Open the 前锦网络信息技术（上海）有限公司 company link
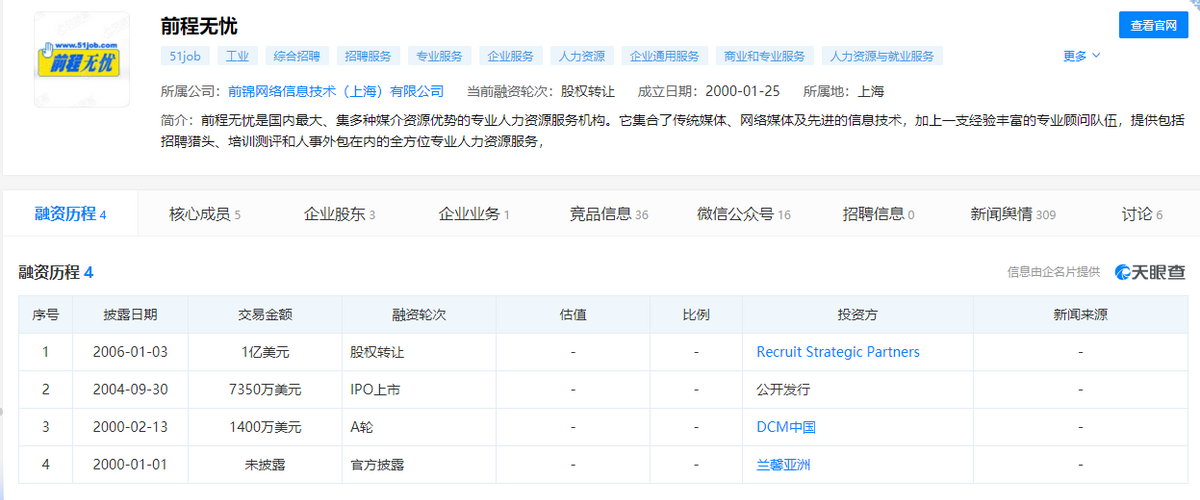The width and height of the screenshot is (1200, 500). click(335, 91)
